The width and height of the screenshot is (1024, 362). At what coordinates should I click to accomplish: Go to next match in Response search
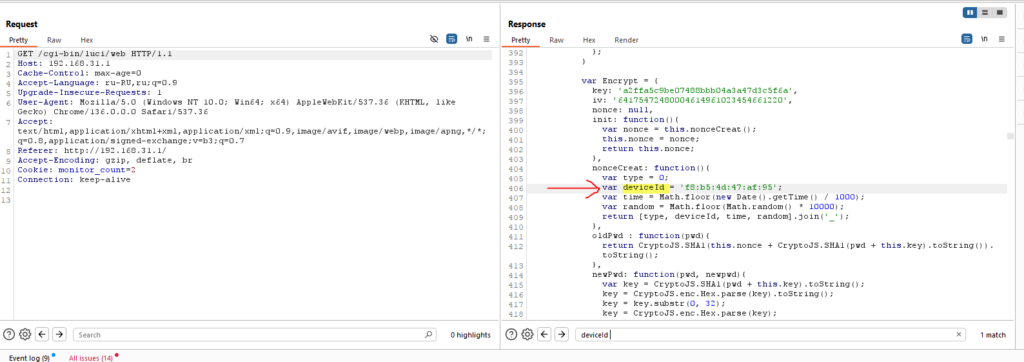click(561, 335)
